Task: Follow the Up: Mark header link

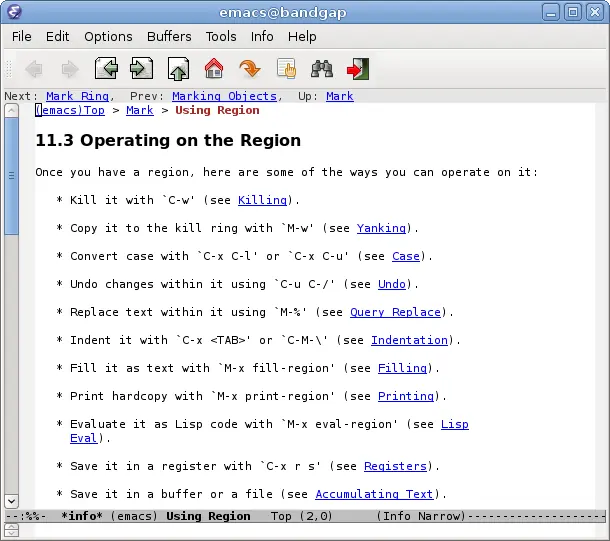Action: 340,96
